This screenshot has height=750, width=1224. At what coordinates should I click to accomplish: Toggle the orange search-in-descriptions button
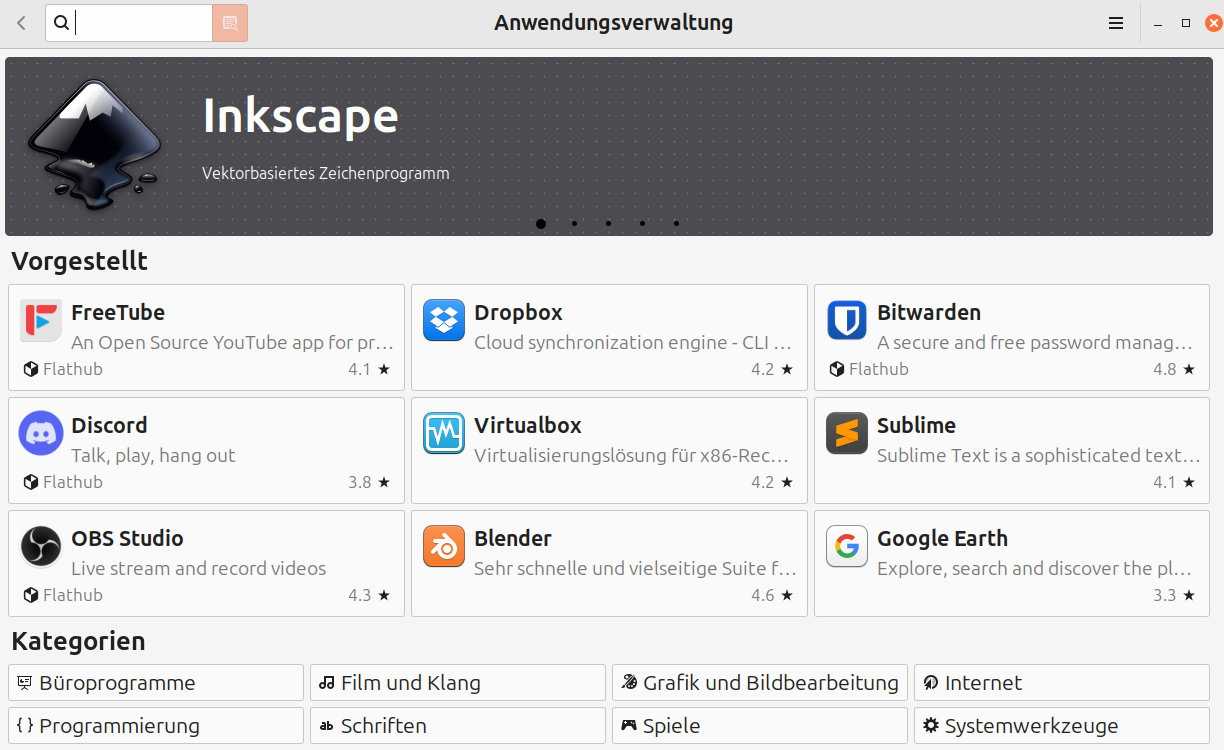(x=230, y=23)
